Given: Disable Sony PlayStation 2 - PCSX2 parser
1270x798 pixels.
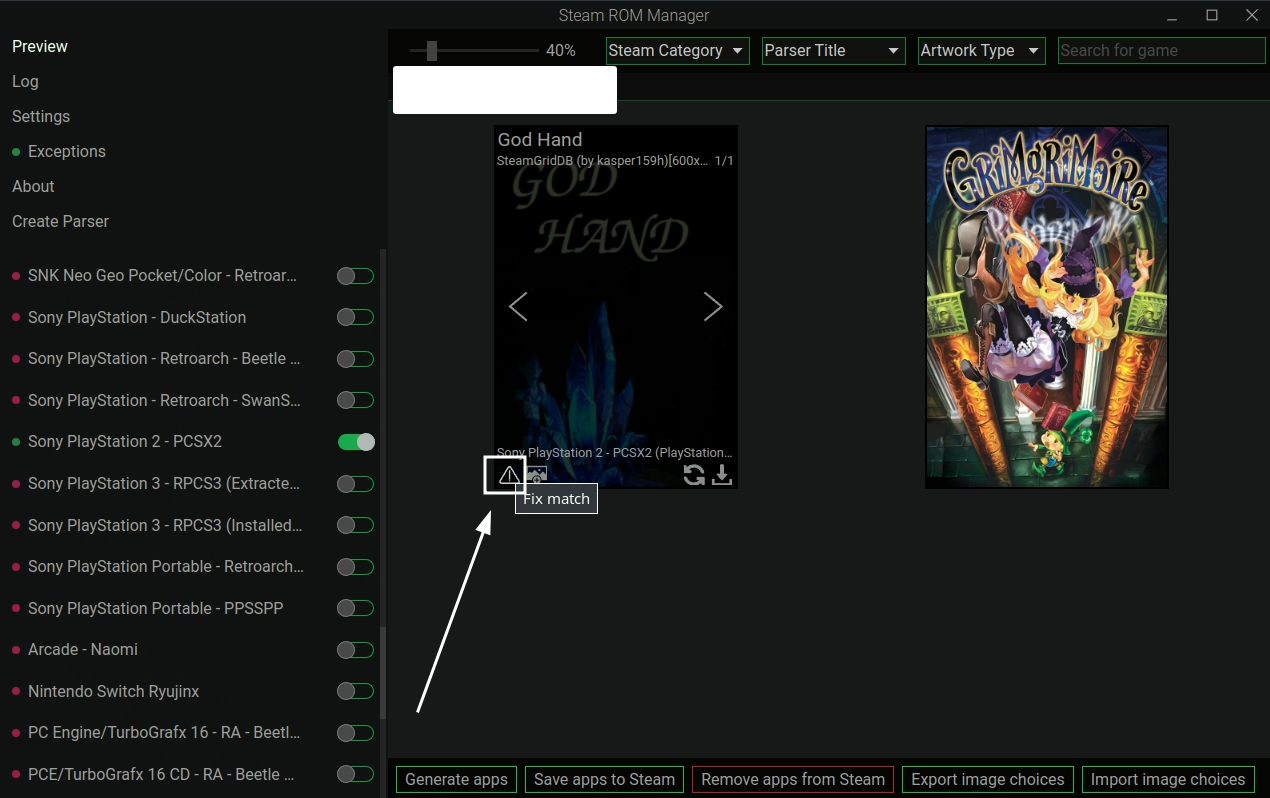Looking at the screenshot, I should (x=355, y=442).
